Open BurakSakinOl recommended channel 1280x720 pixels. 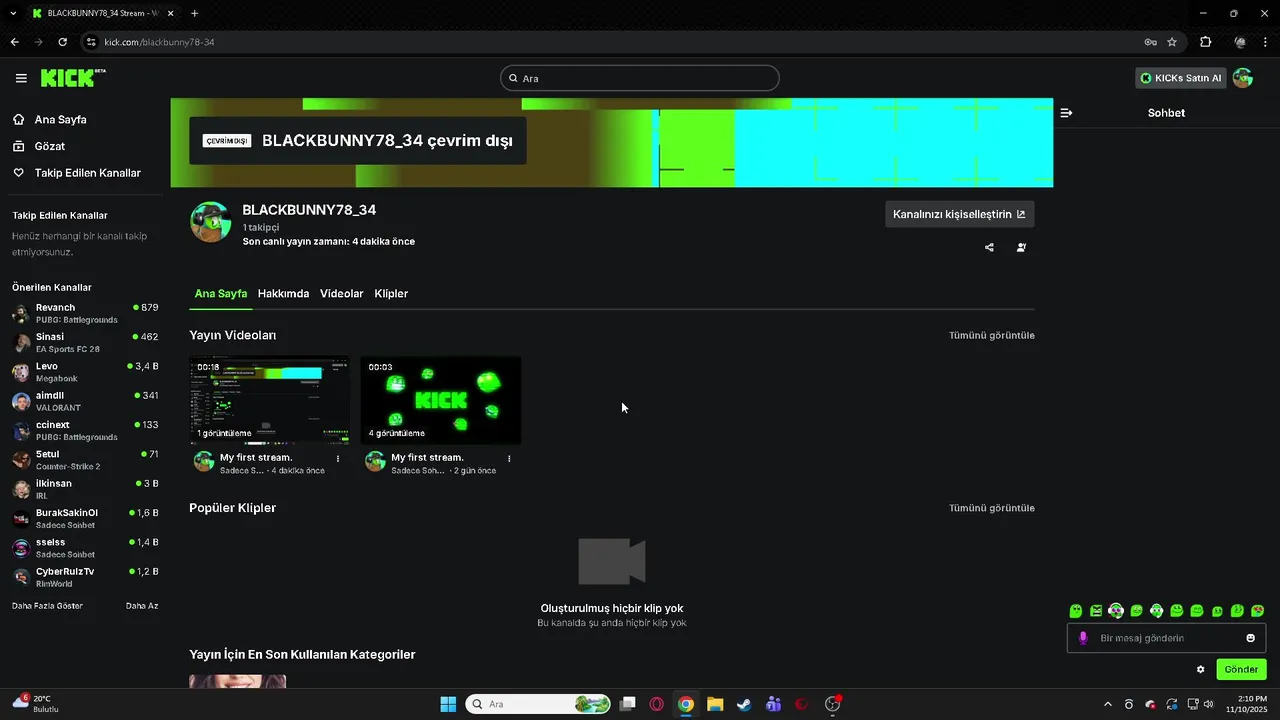(85, 518)
